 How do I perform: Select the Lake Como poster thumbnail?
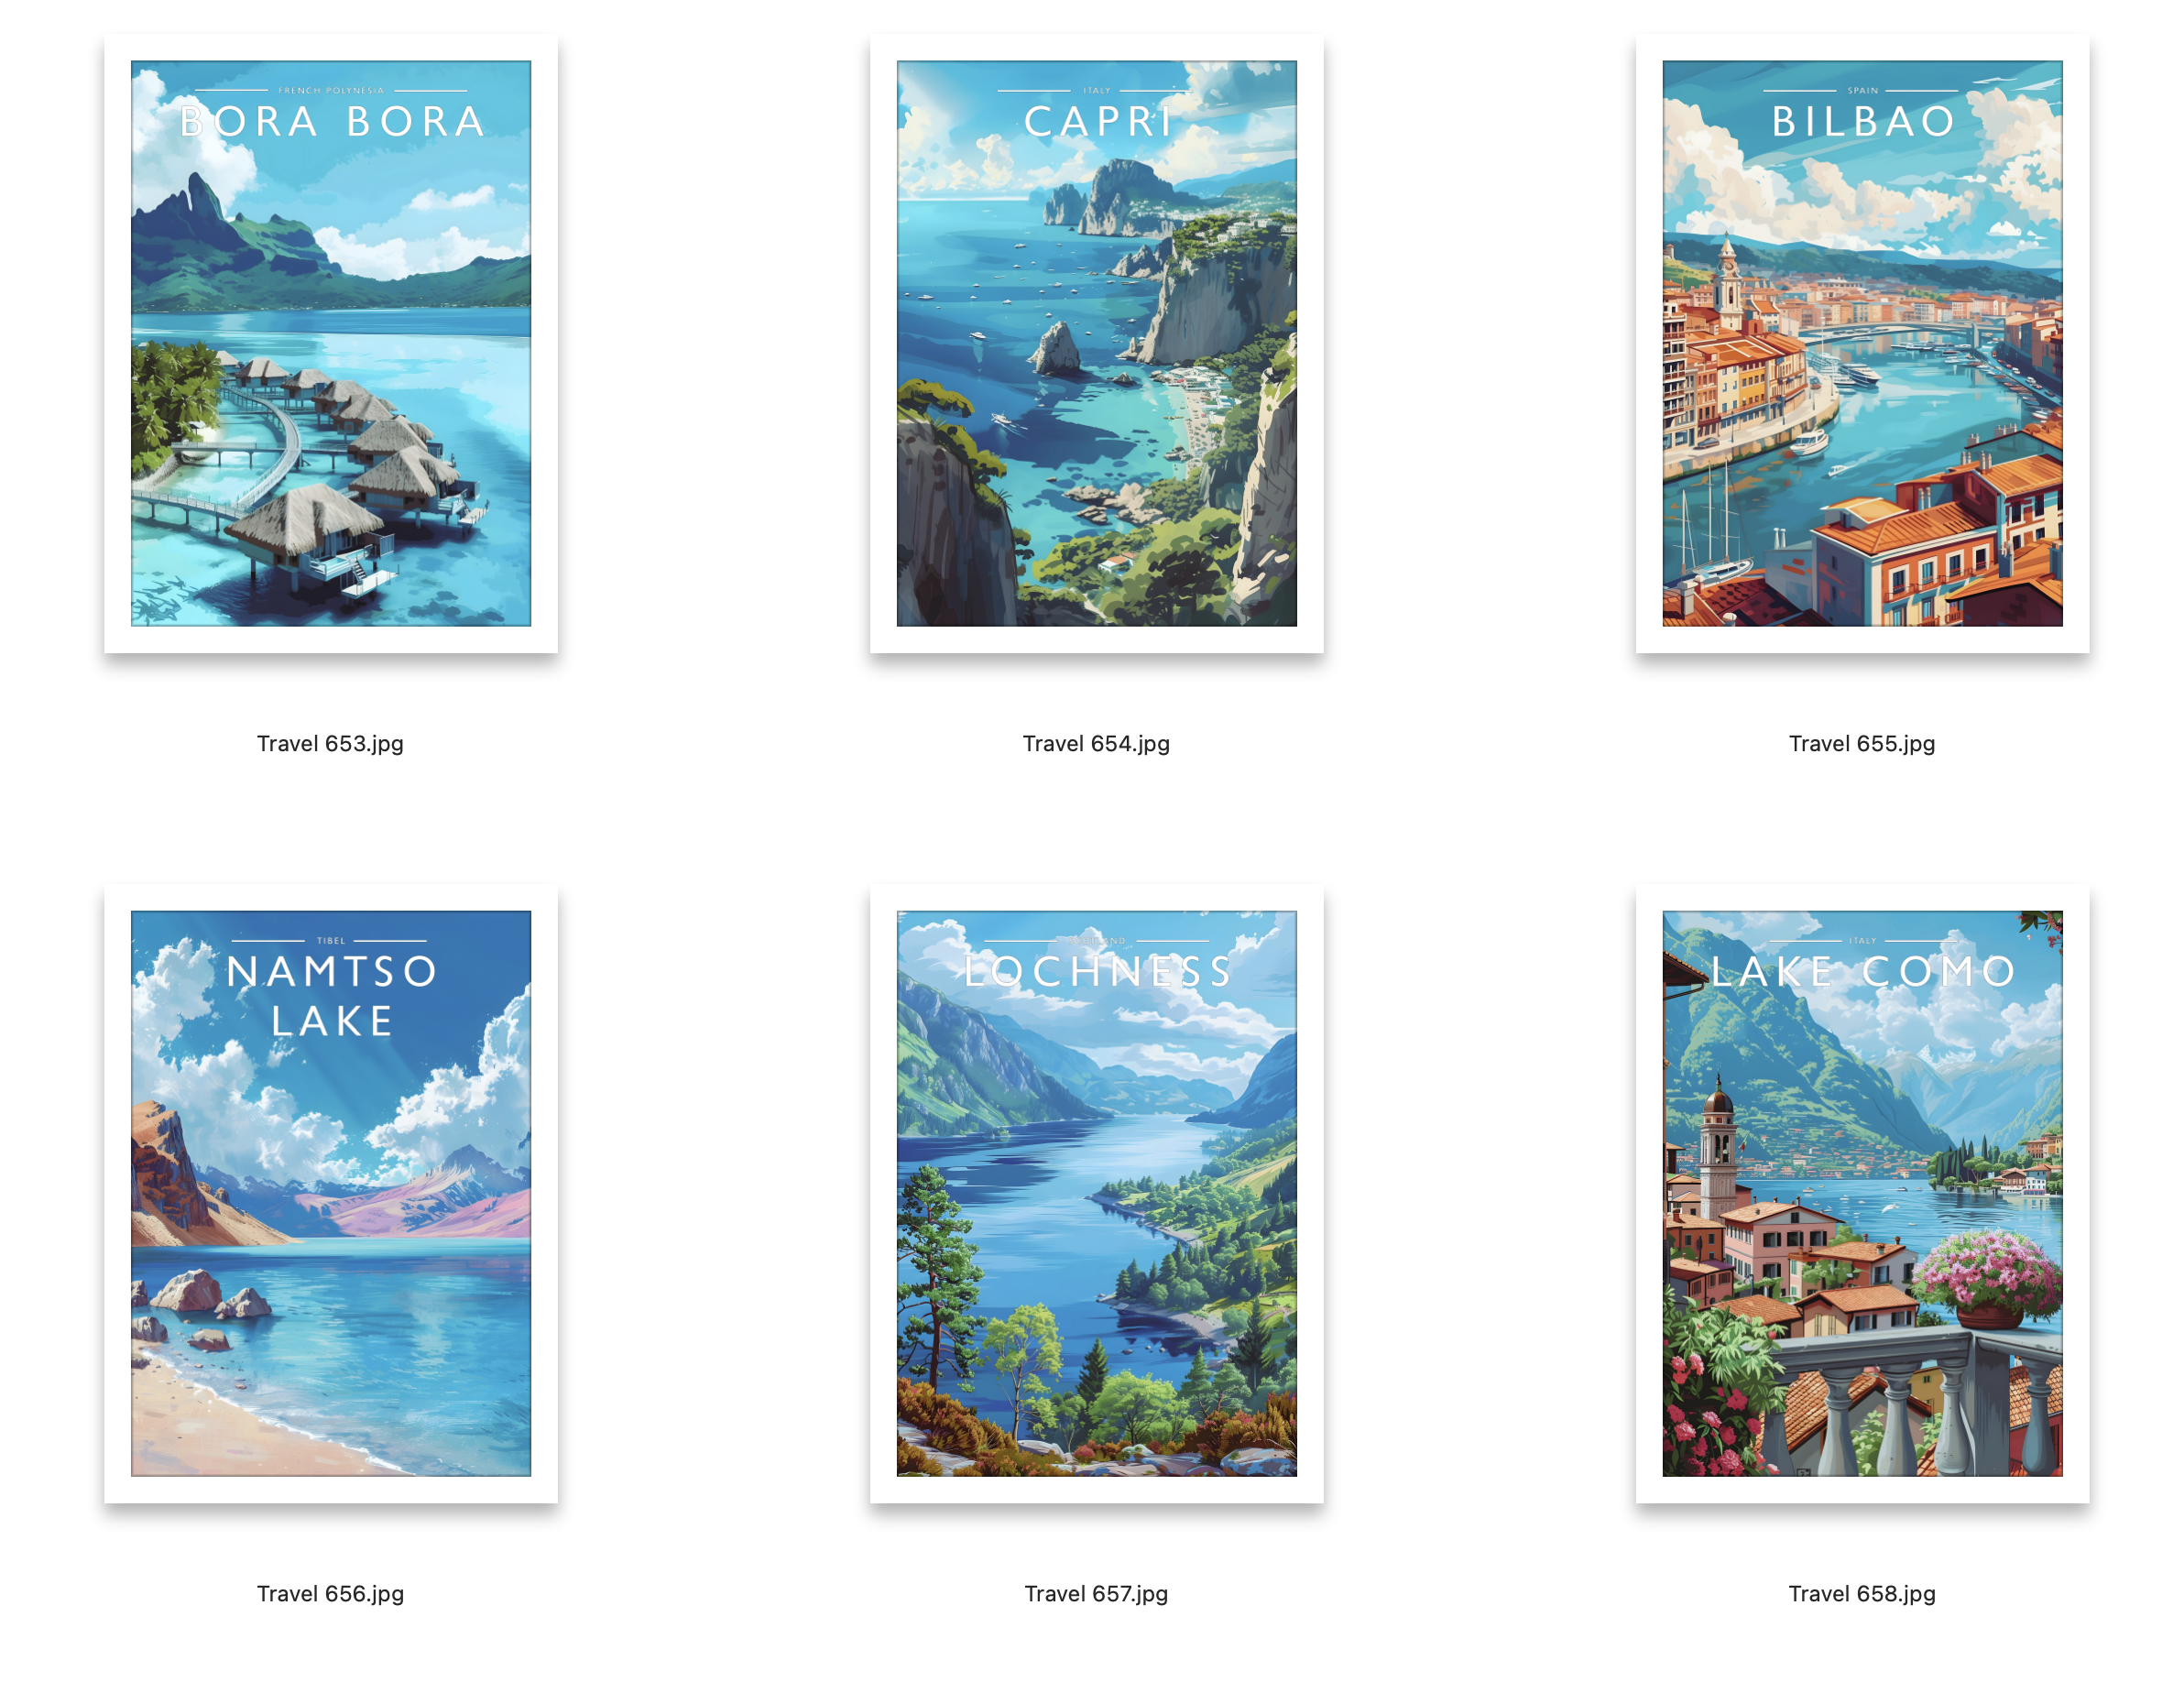(x=1862, y=1193)
